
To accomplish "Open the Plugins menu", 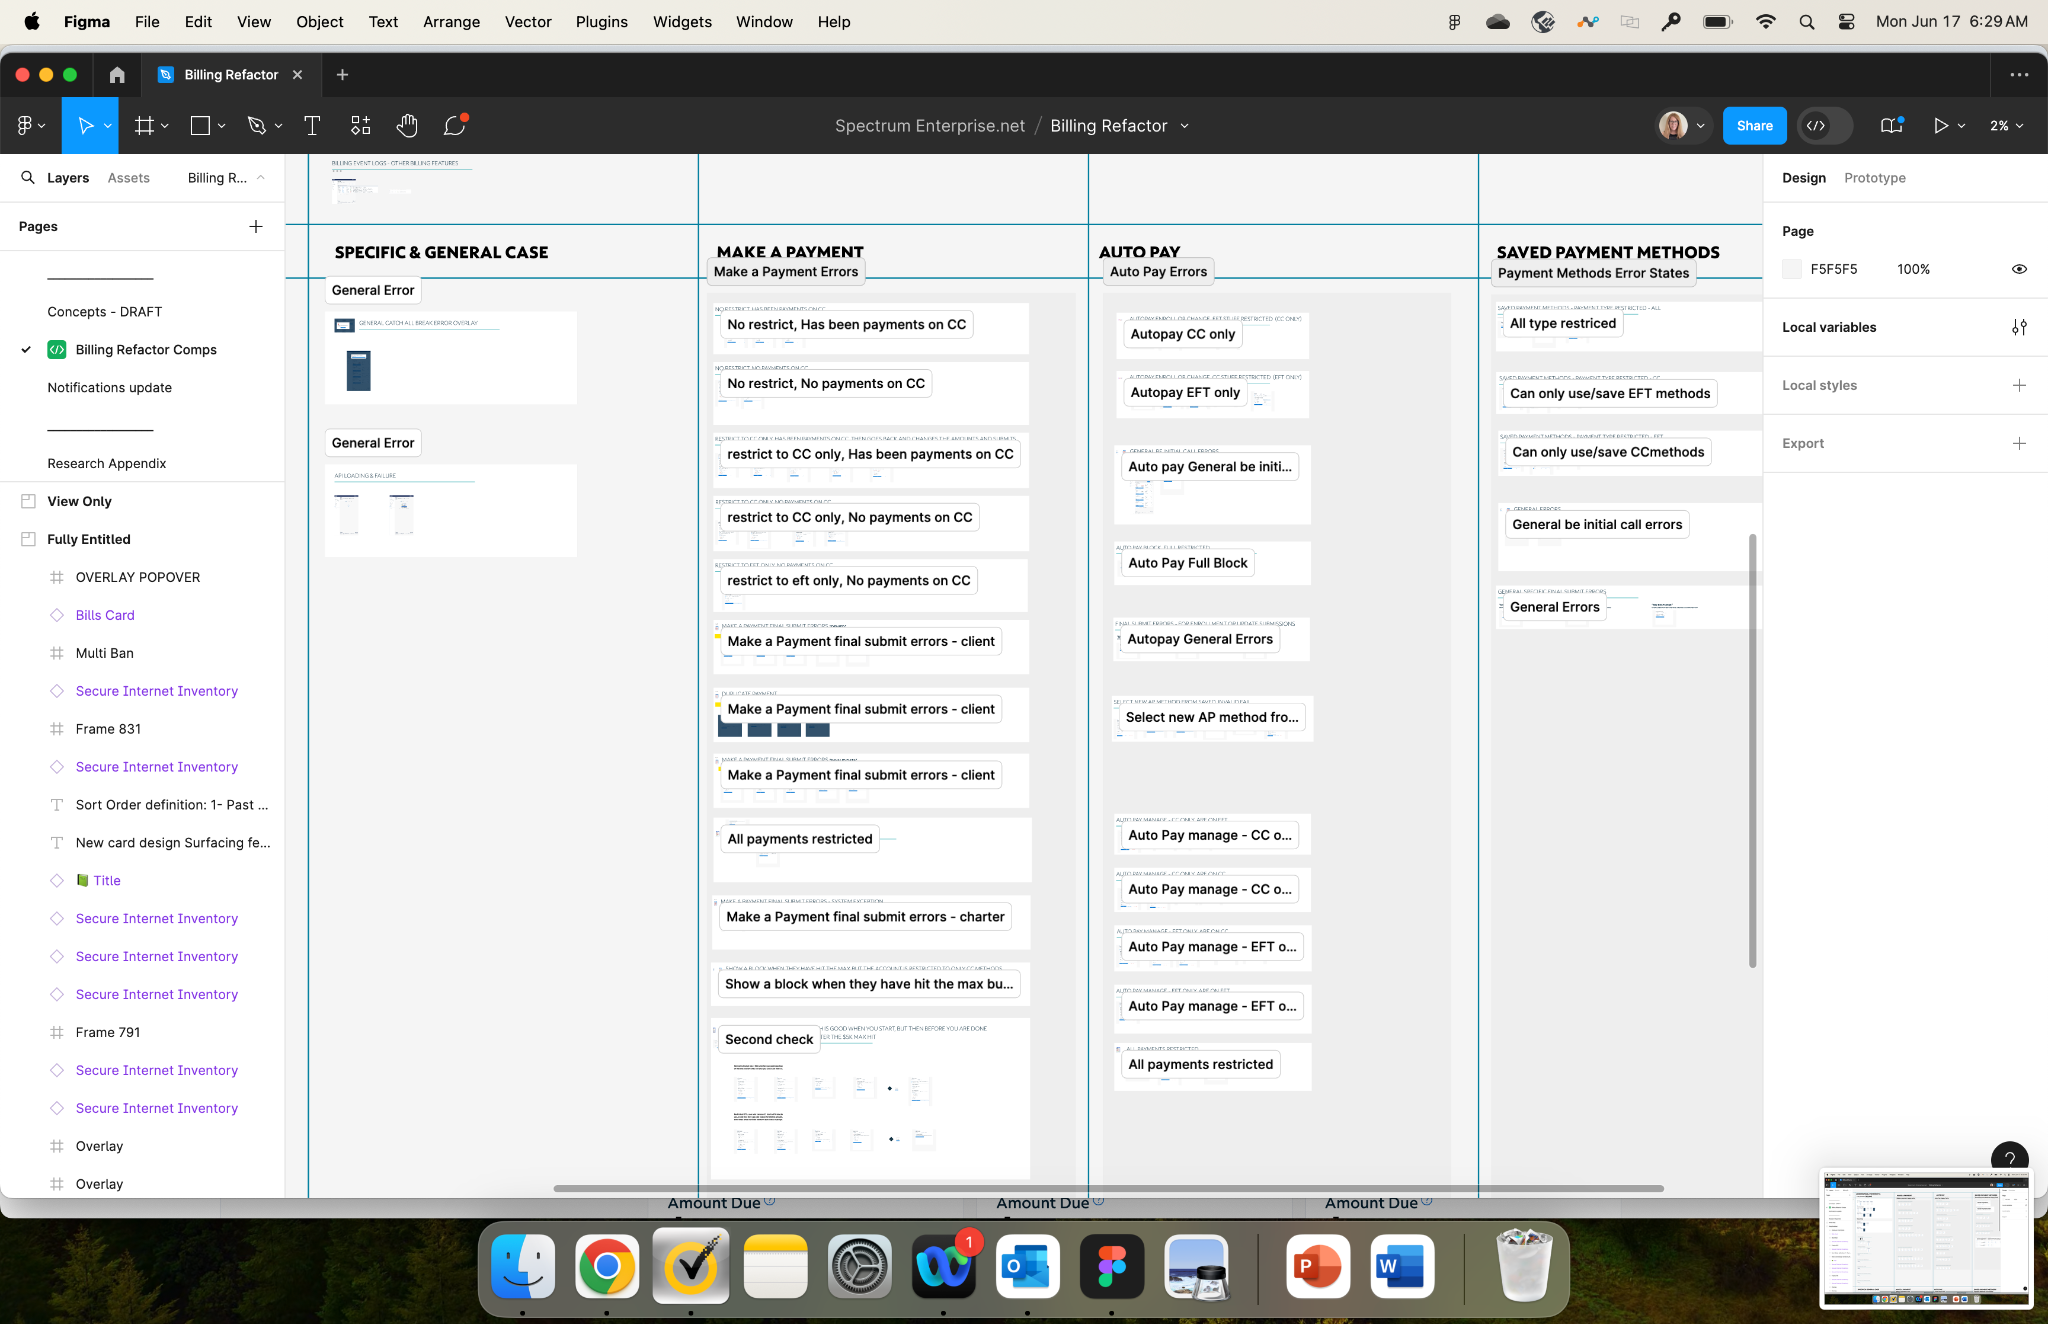I will click(x=601, y=21).
